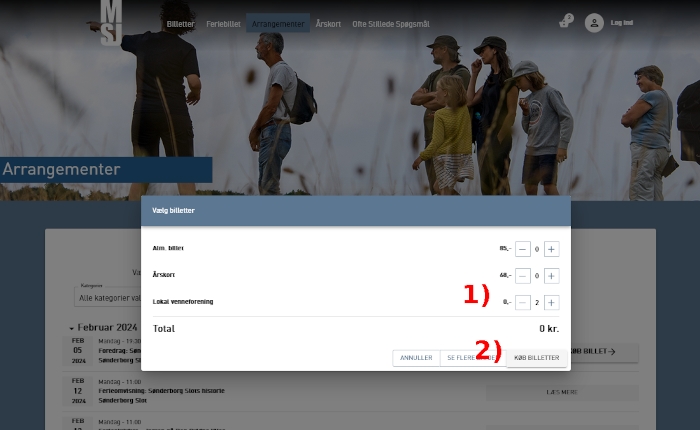Confirm purchase with KØB BILLETTER button
Image resolution: width=700 pixels, height=430 pixels.
pos(537,358)
